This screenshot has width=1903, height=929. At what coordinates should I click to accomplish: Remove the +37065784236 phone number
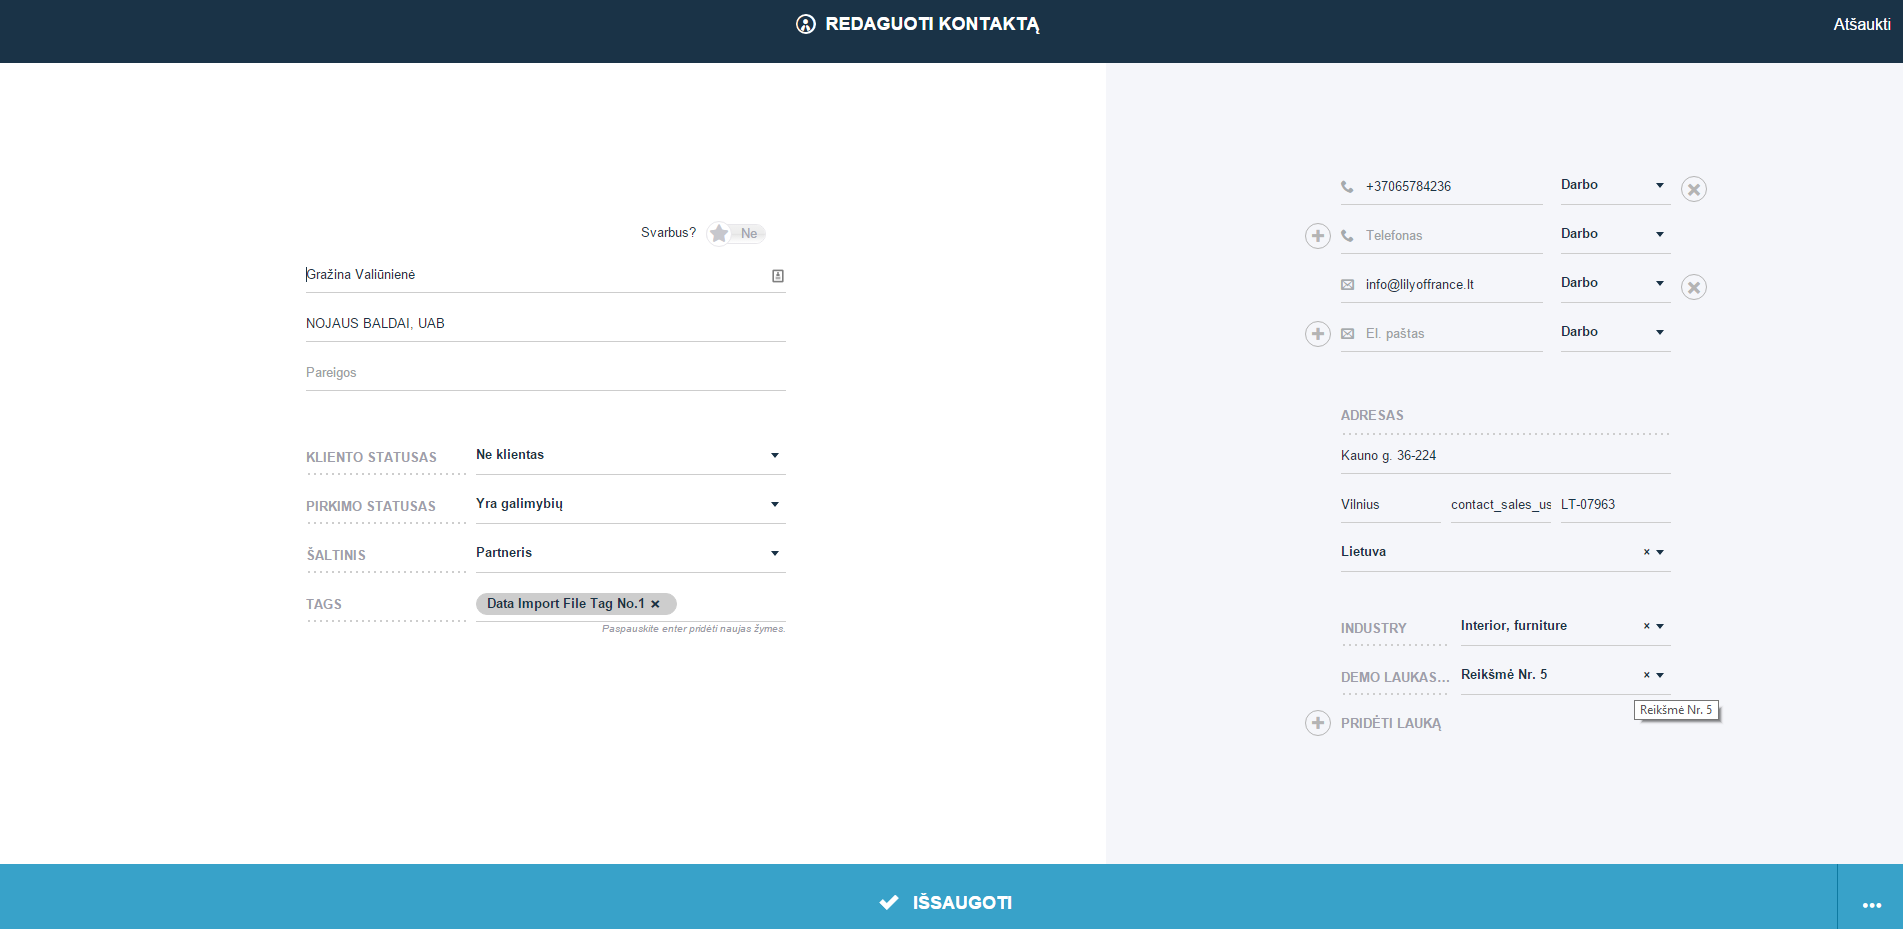pos(1693,189)
